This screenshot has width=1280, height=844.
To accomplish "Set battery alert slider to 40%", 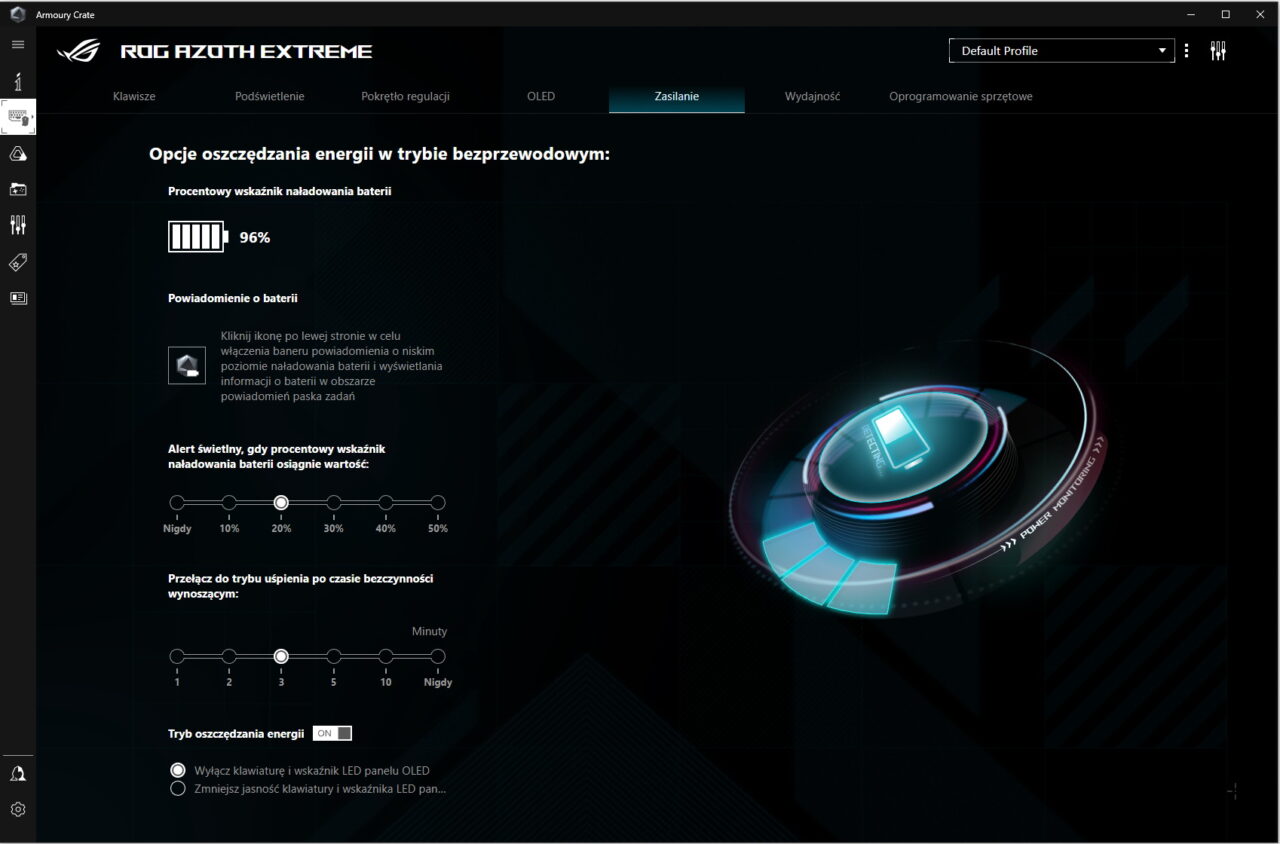I will point(386,503).
